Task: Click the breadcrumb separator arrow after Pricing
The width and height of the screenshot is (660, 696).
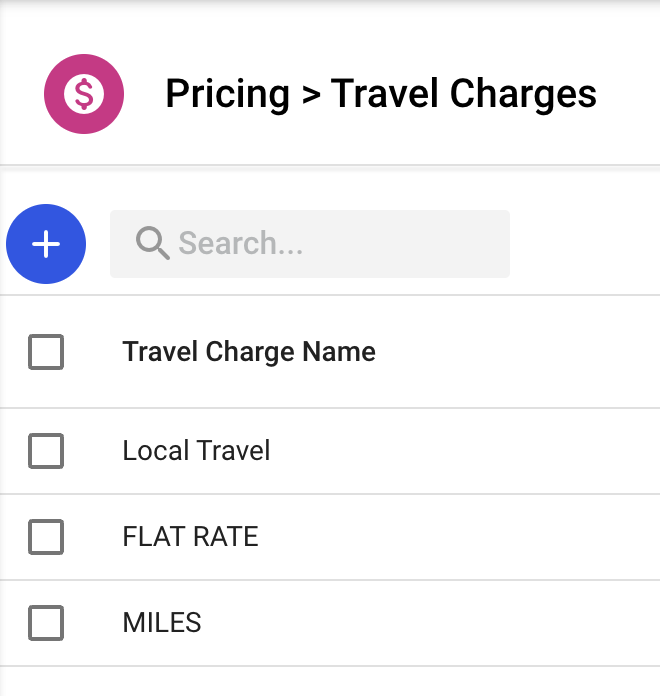Action: 310,95
